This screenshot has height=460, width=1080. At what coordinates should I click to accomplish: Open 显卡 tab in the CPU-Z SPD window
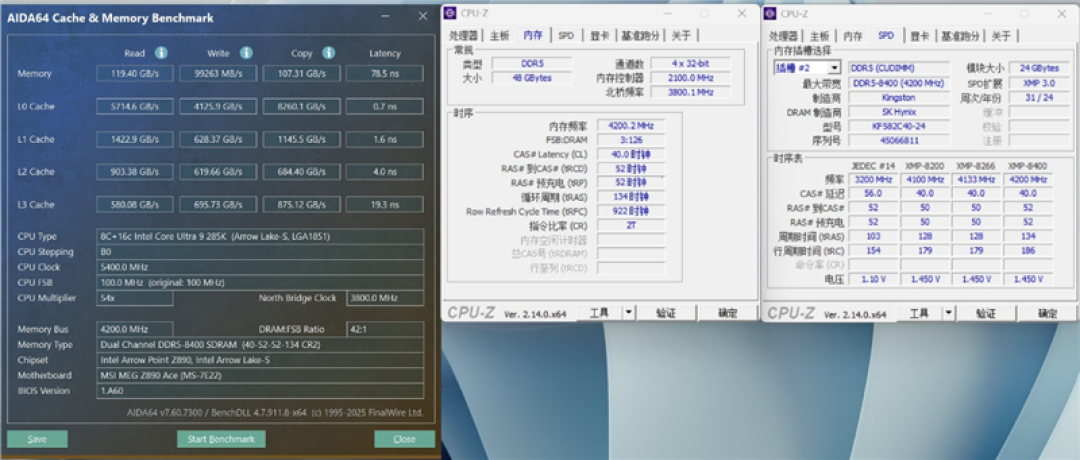(x=919, y=36)
